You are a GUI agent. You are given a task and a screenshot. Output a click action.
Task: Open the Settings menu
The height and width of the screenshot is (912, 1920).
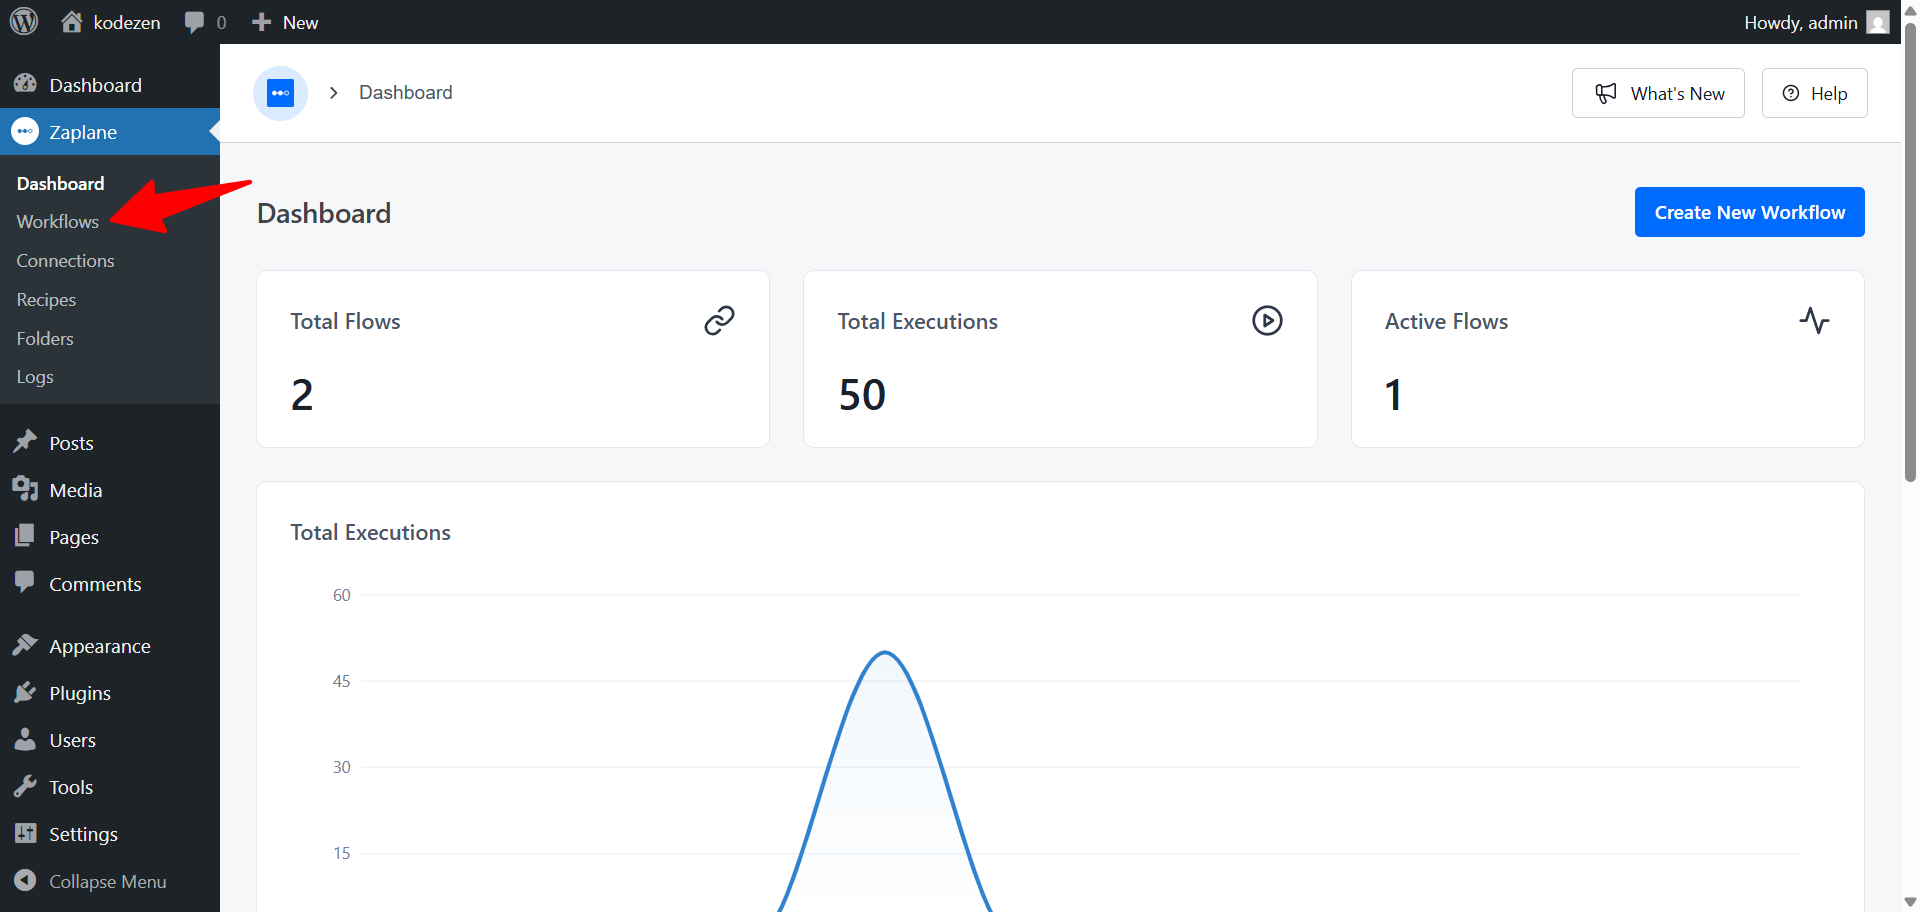coord(110,834)
